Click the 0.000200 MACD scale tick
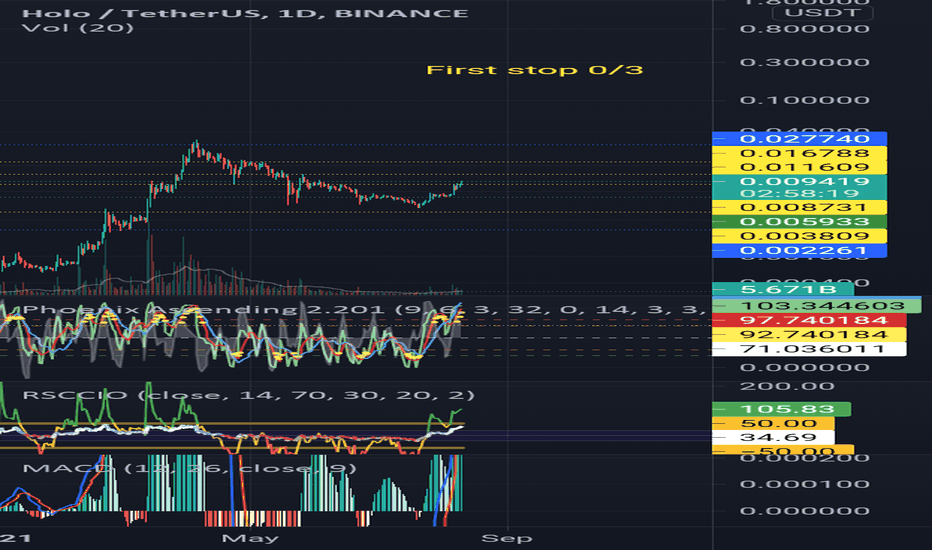932x550 pixels. [804, 458]
